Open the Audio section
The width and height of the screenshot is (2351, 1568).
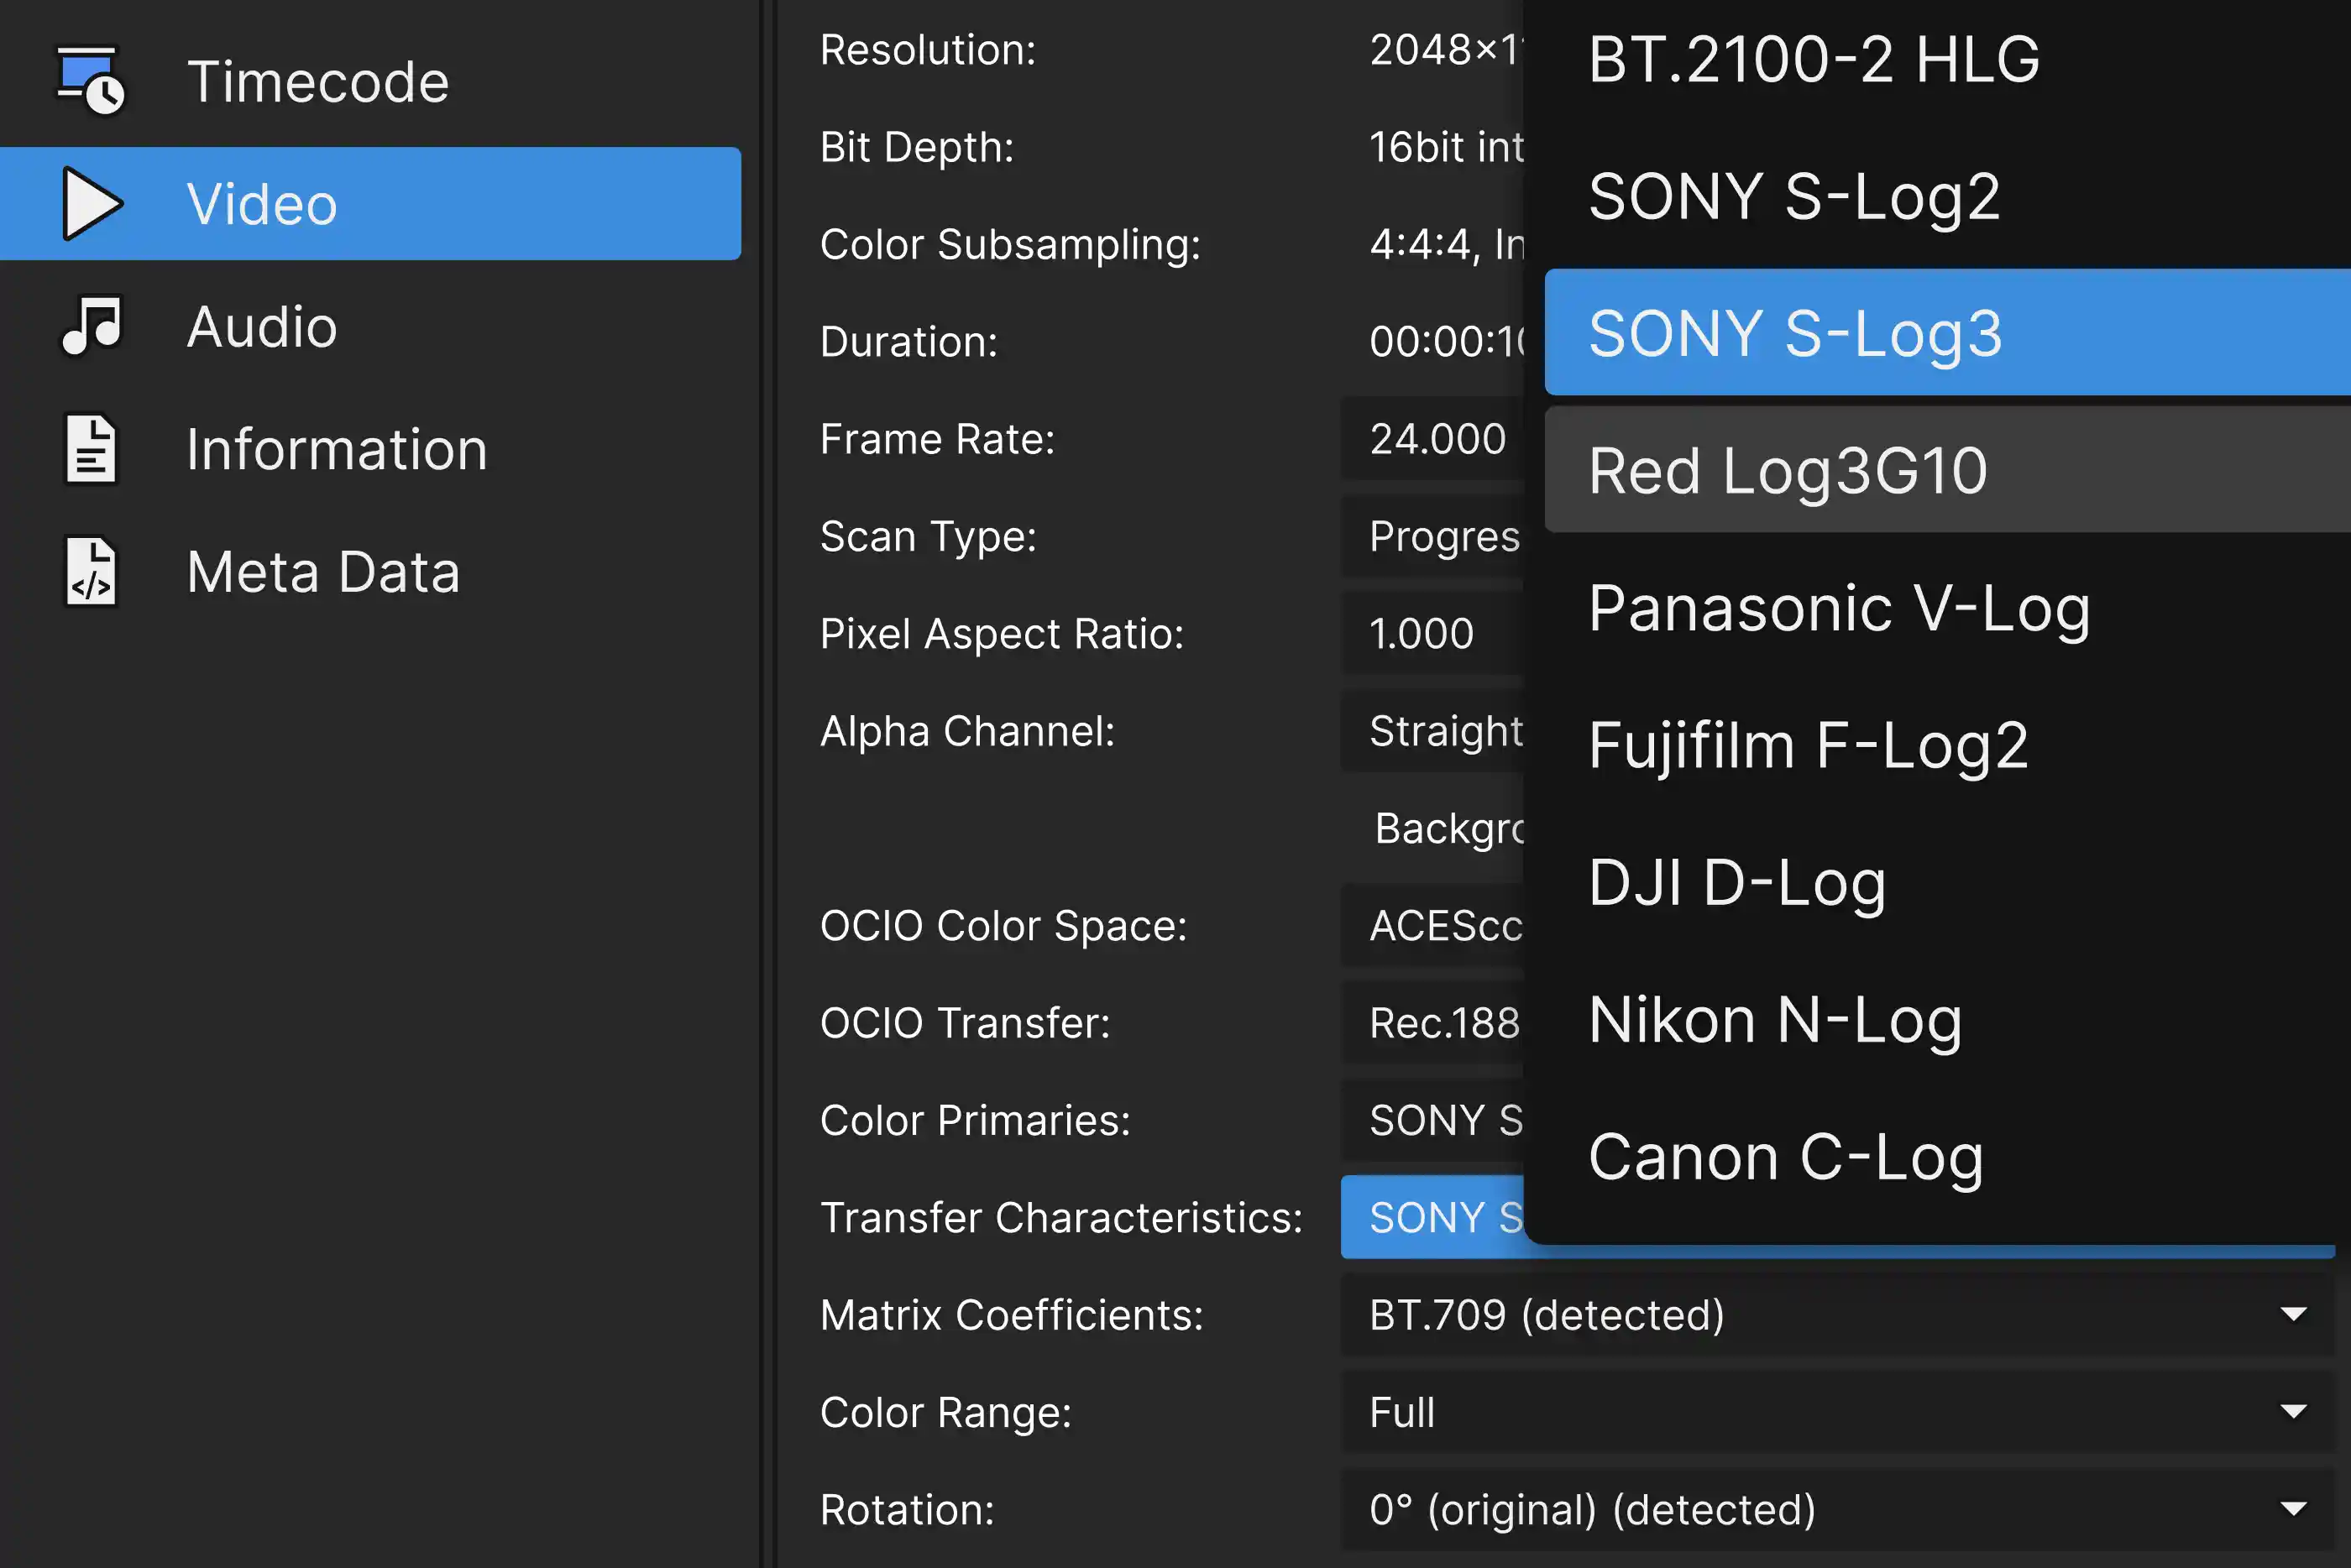point(370,326)
